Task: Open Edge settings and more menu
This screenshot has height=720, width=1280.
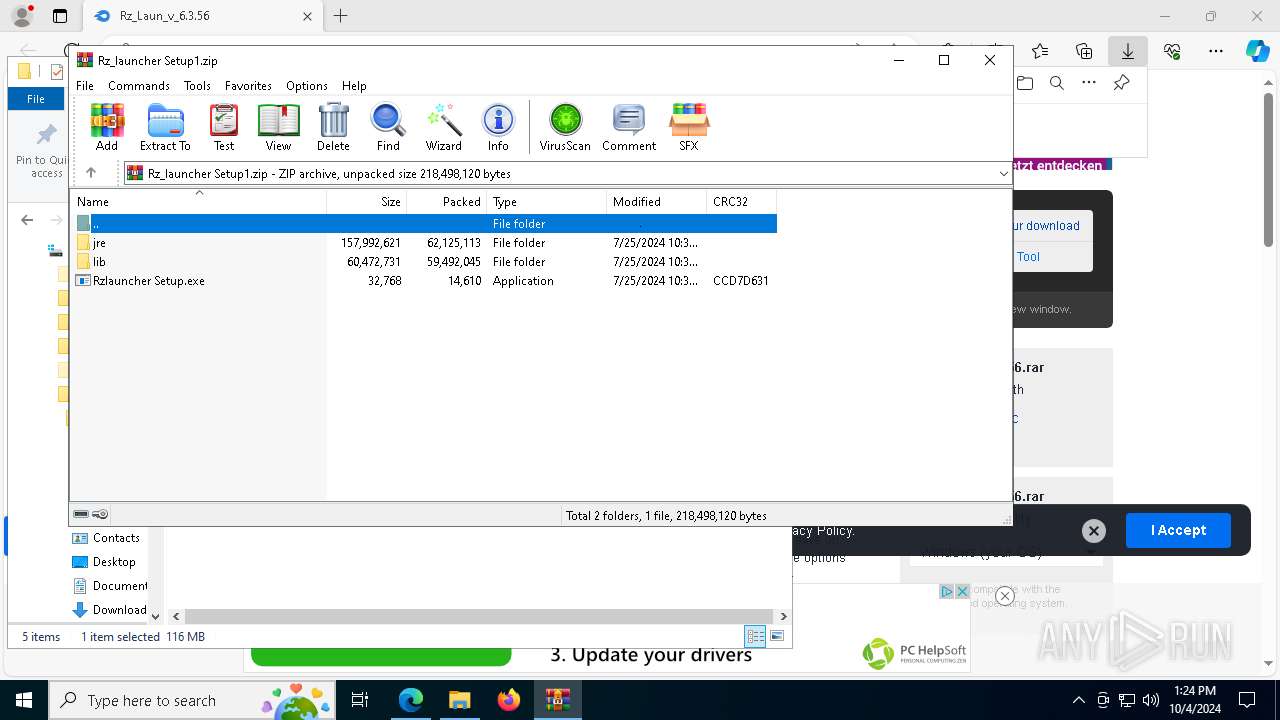Action: pyautogui.click(x=1216, y=51)
